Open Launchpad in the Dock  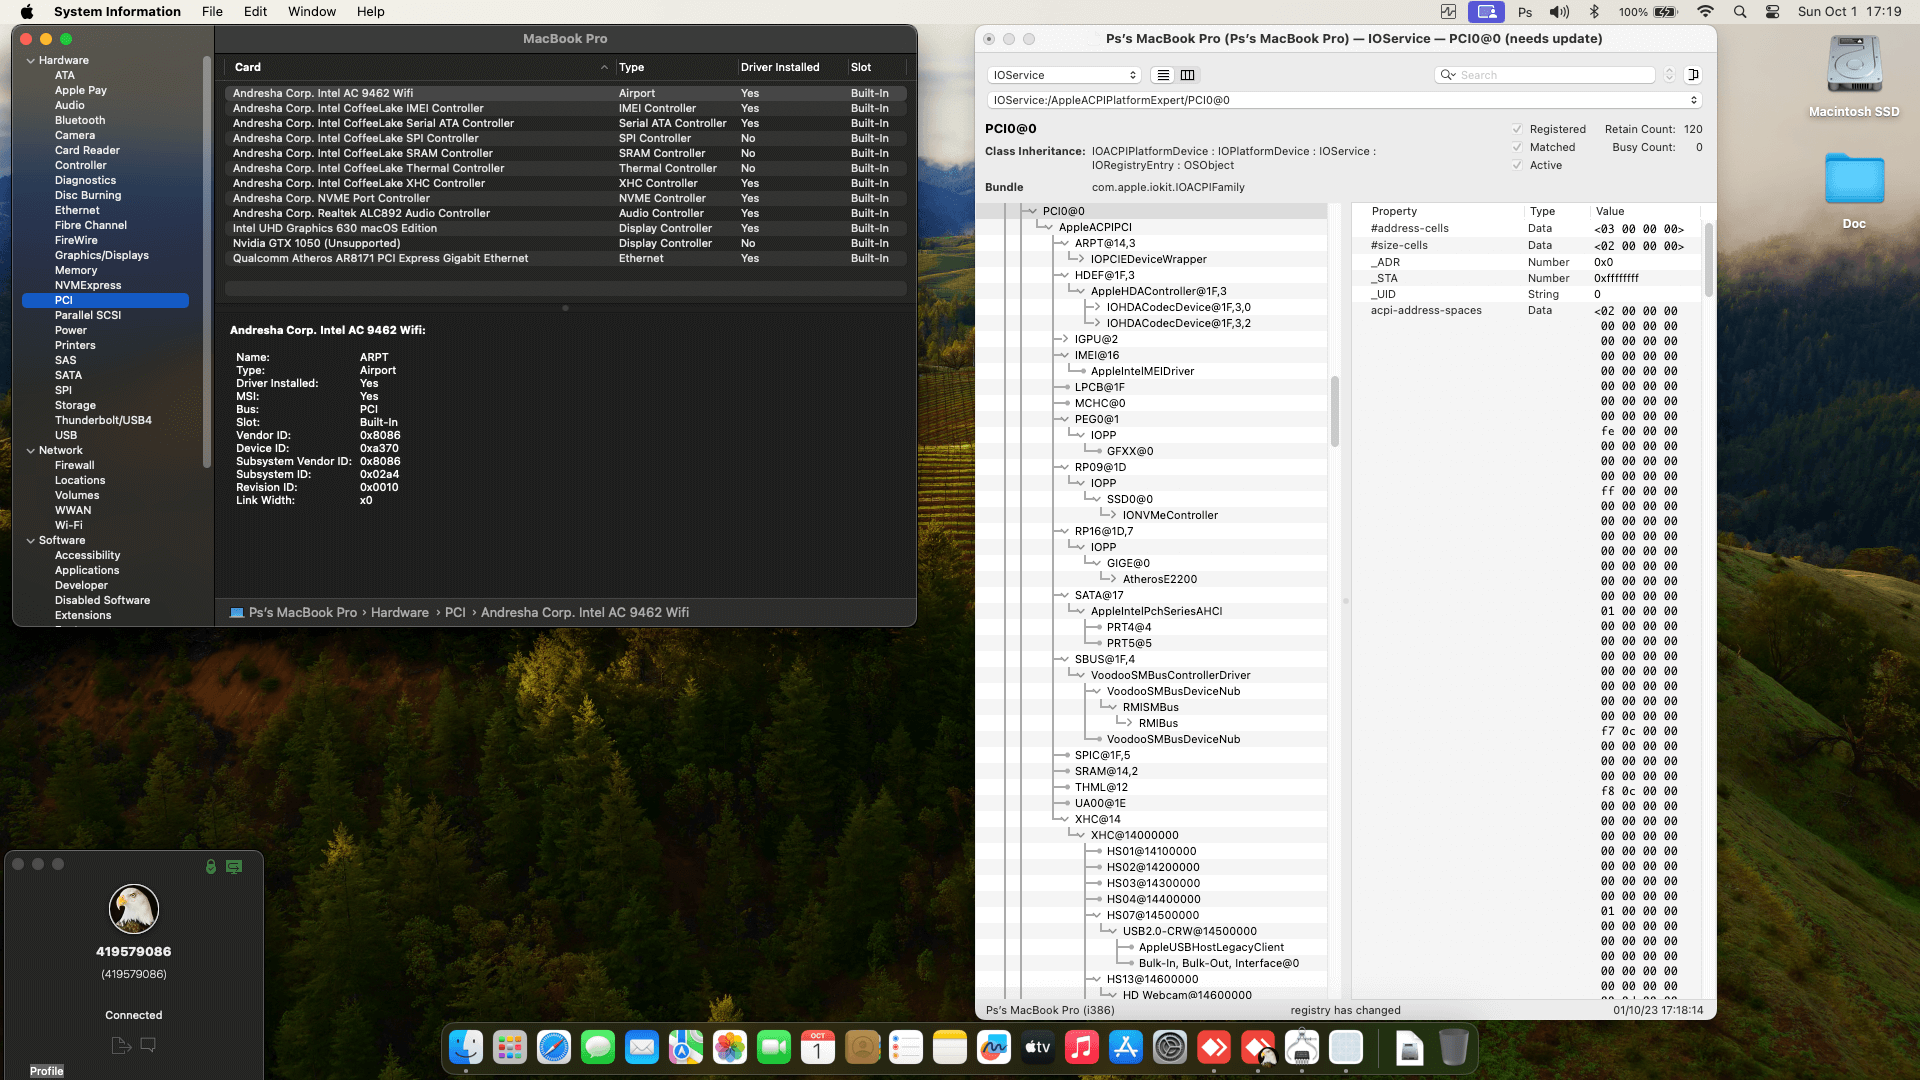click(510, 1047)
